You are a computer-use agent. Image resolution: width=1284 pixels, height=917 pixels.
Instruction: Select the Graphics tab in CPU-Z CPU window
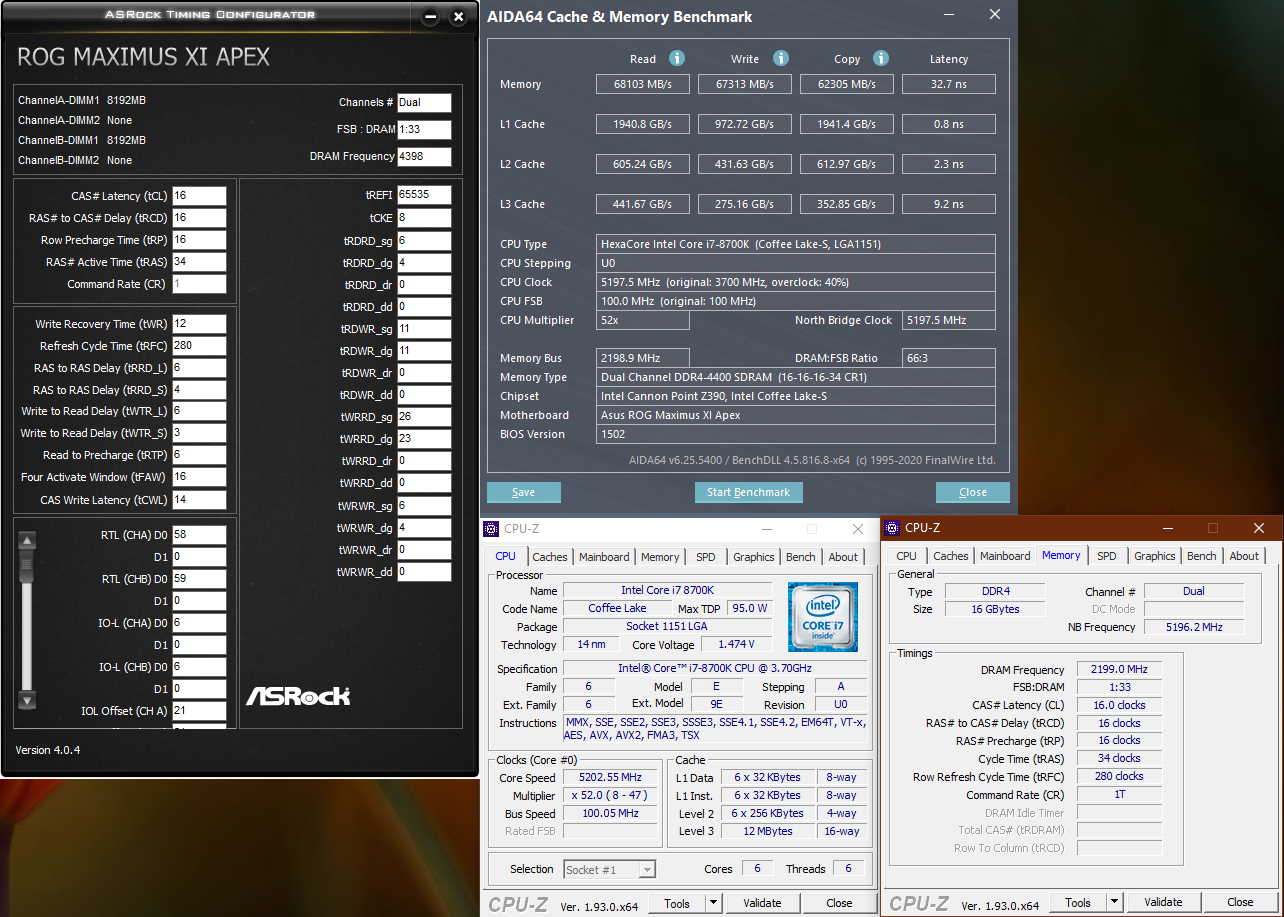coord(753,557)
